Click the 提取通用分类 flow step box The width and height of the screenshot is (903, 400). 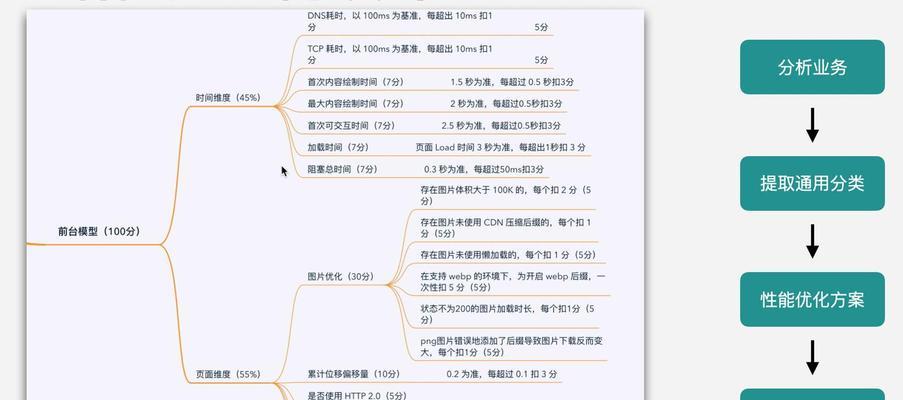(812, 184)
